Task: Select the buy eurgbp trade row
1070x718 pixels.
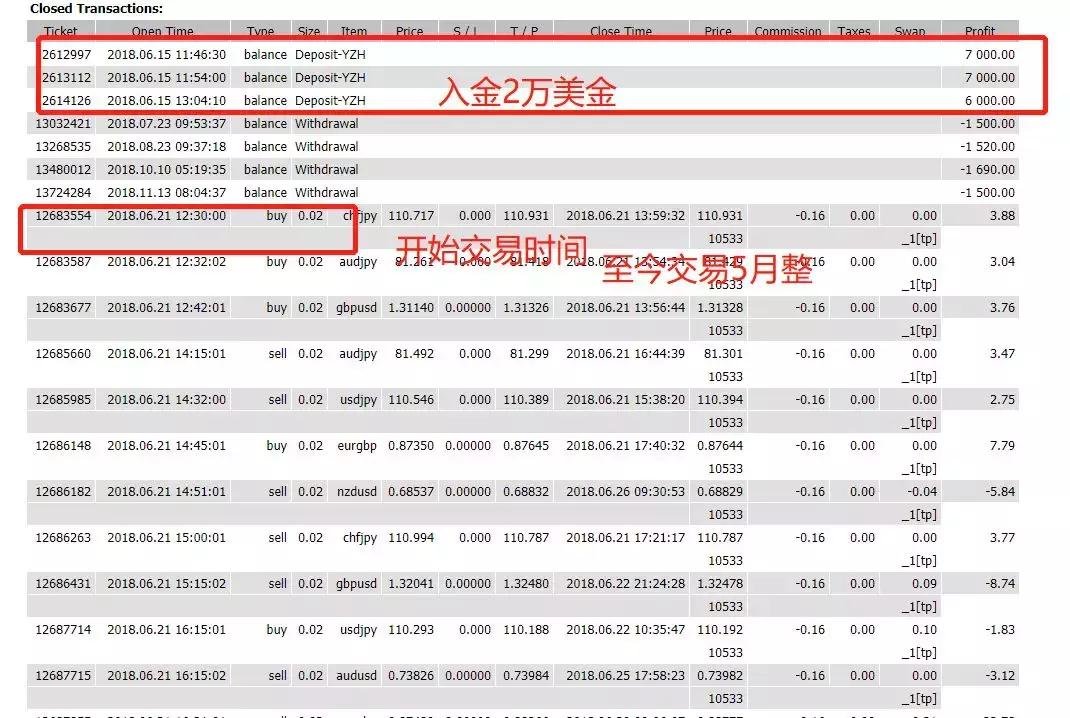Action: pos(200,445)
